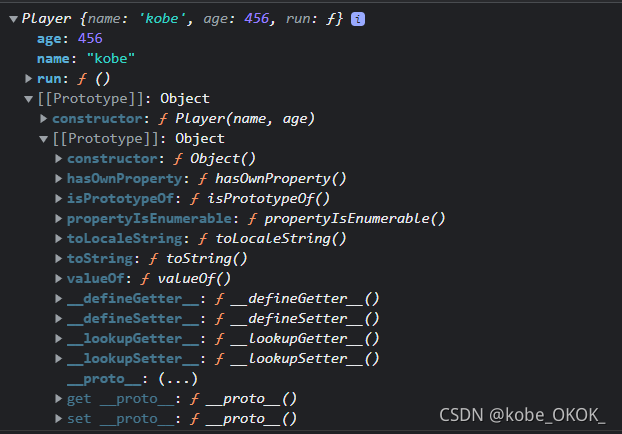Click ƒ __defineGetter__() function value

point(297,298)
